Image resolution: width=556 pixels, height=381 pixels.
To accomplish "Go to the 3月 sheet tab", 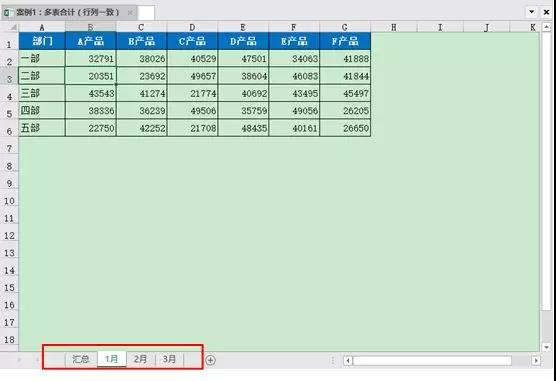I will 169,359.
